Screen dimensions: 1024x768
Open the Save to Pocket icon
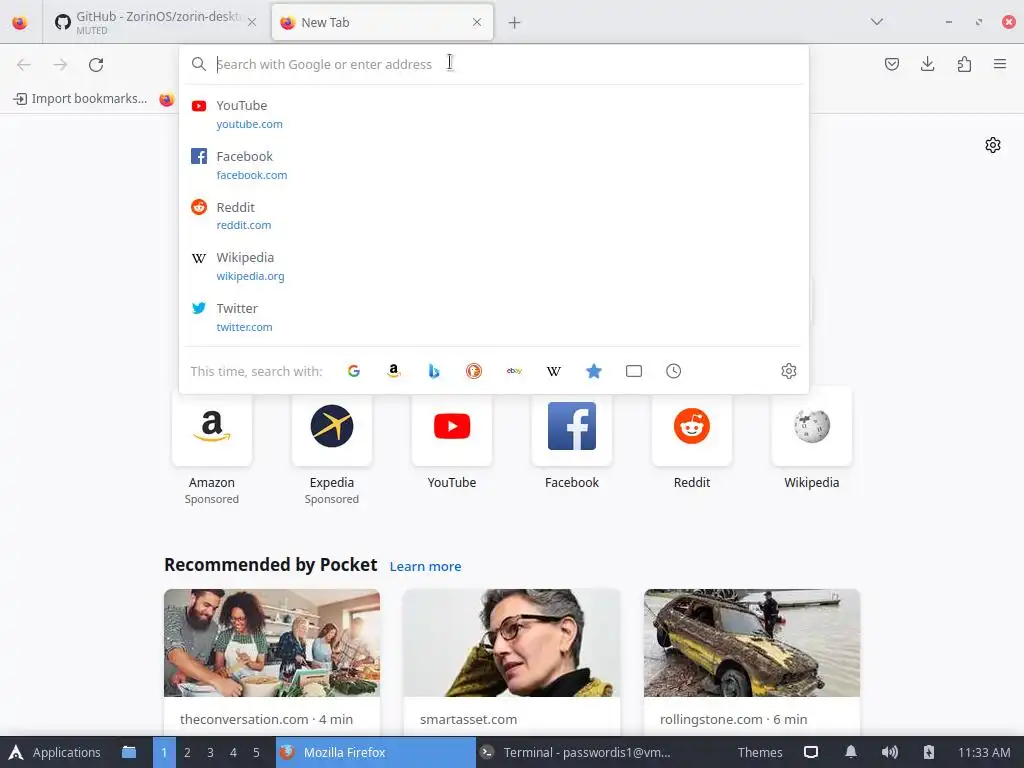[x=892, y=64]
